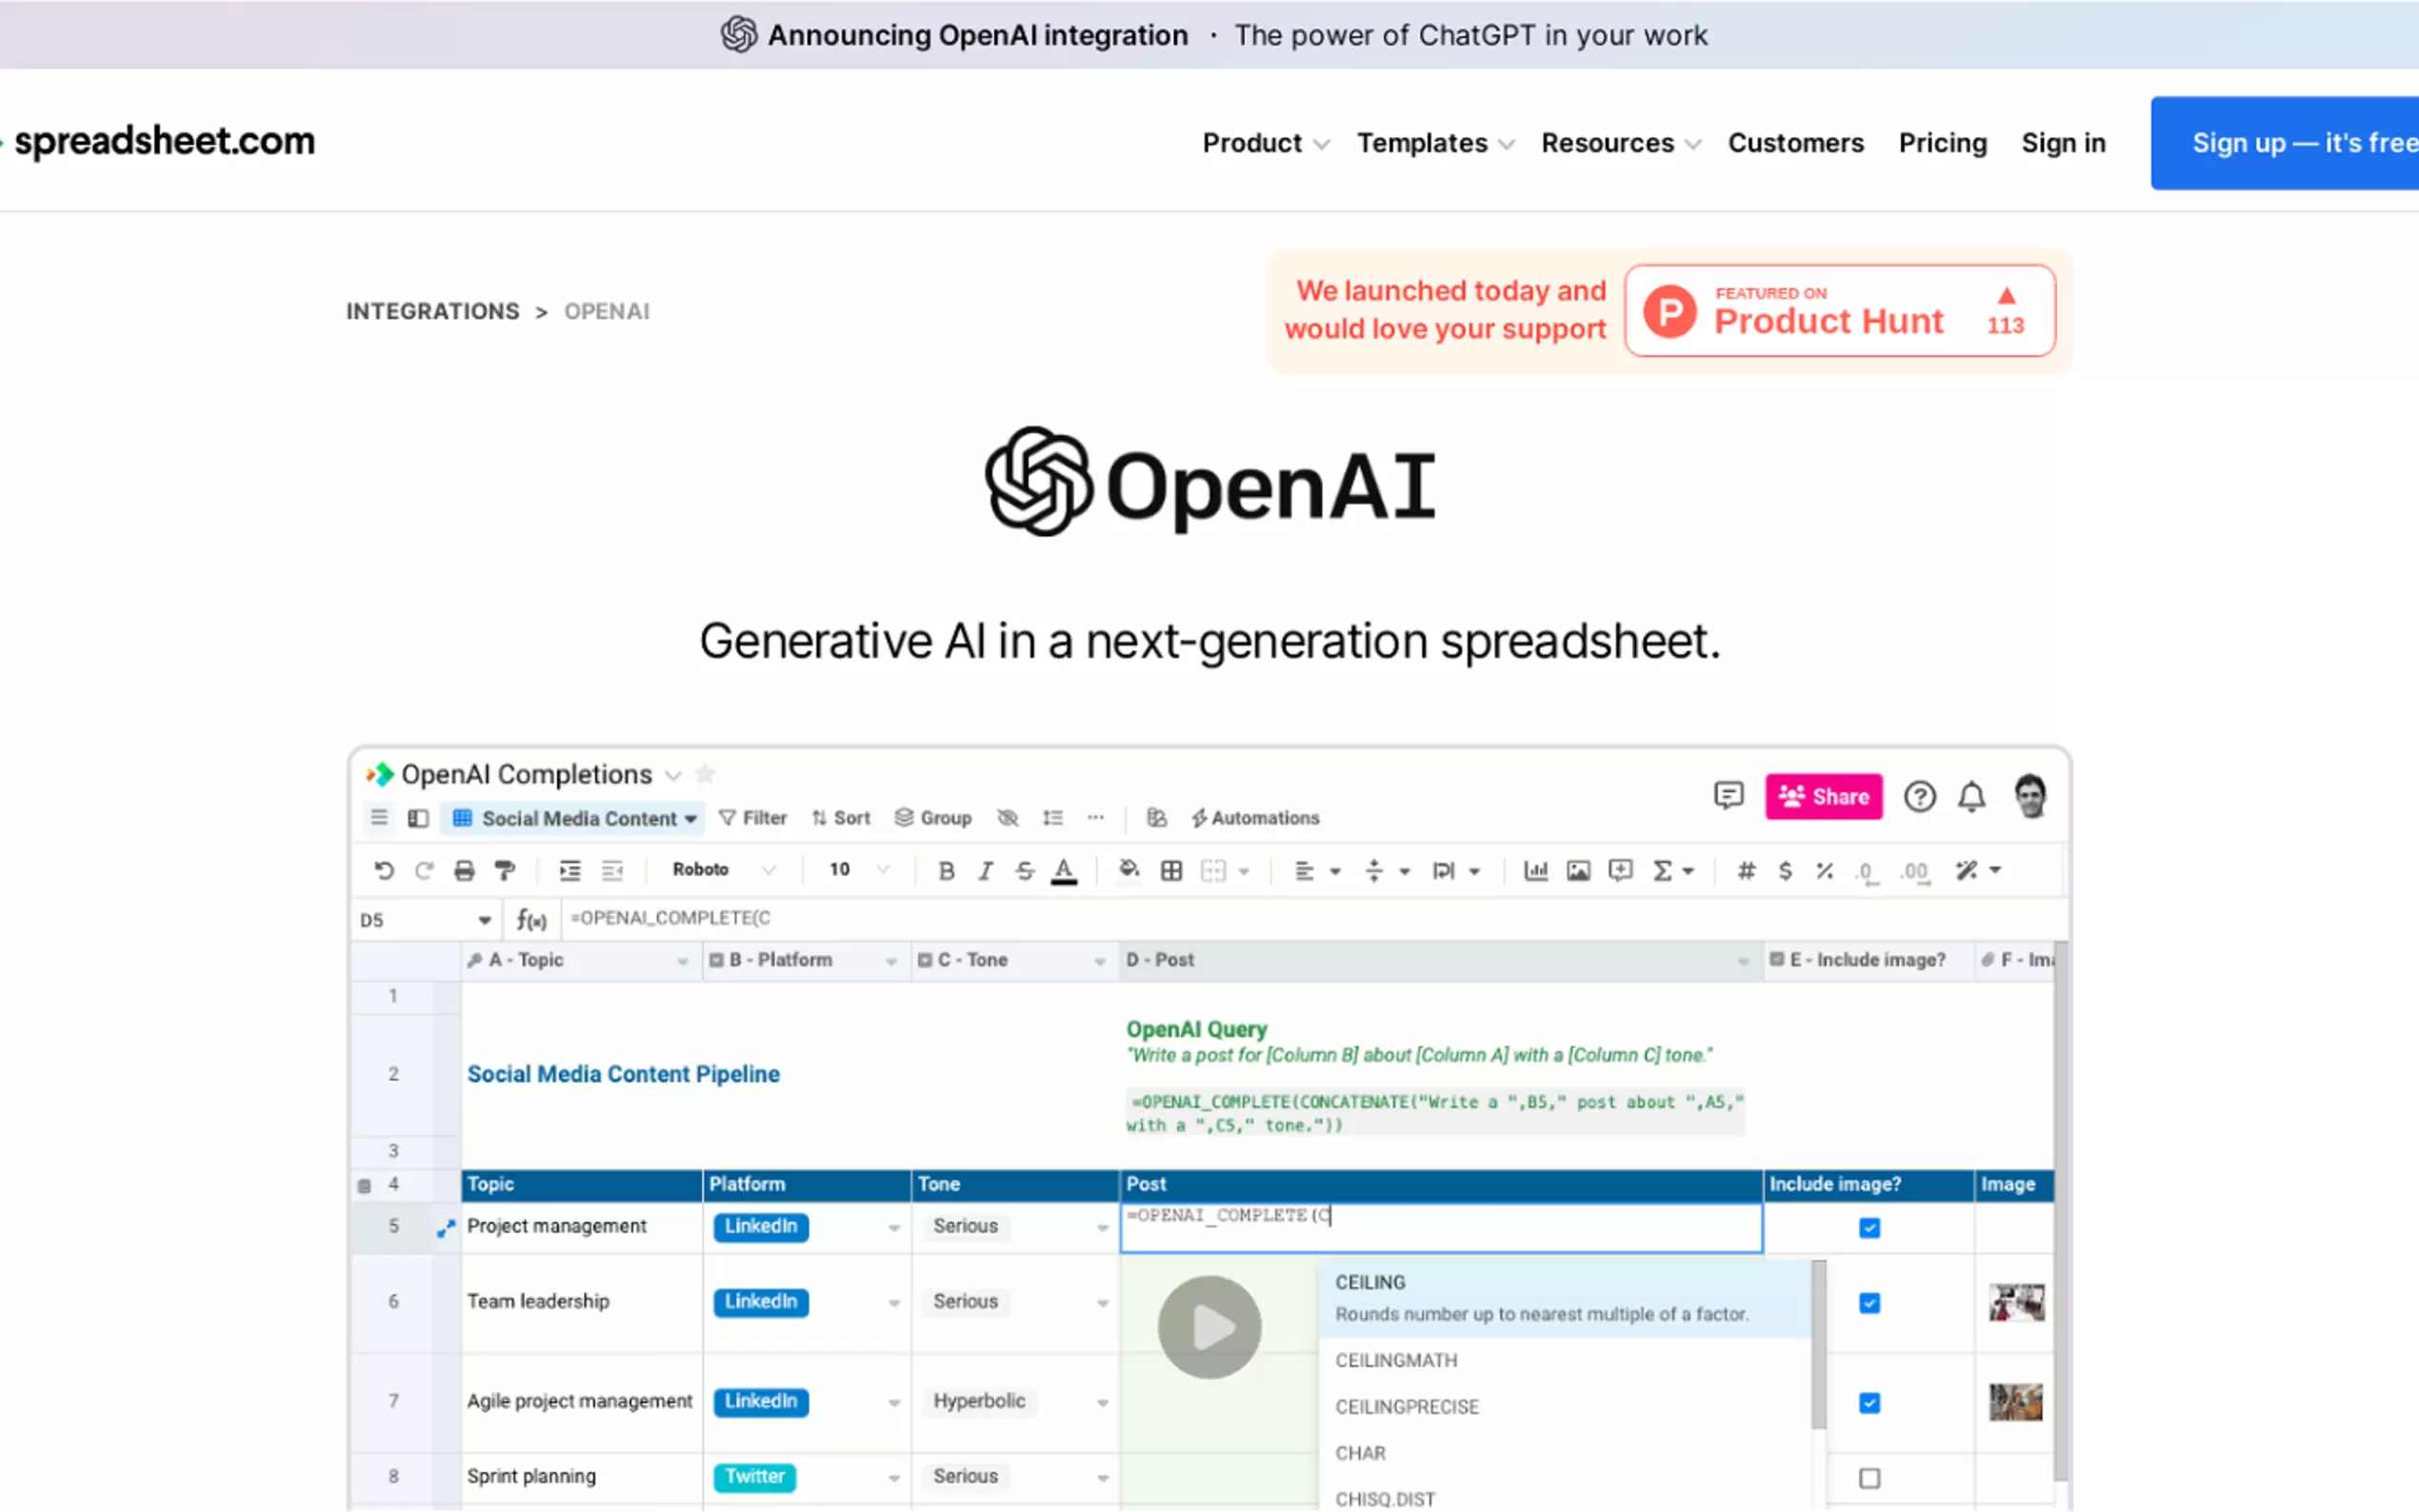This screenshot has width=2419, height=1512.
Task: Expand the Platform dropdown for Sprint planning
Action: [893, 1477]
